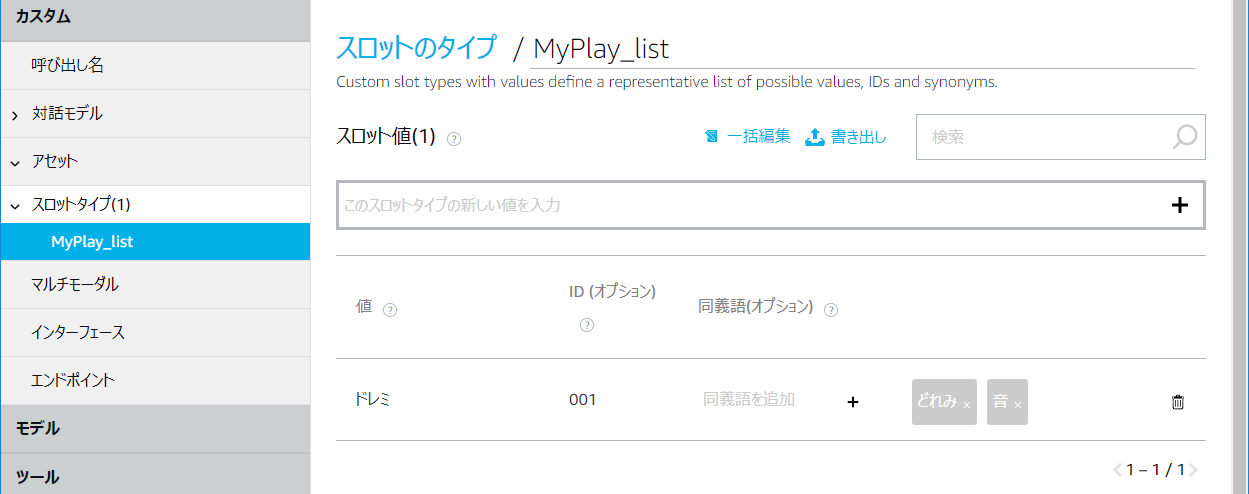Click help icon under ID (オプション)

click(587, 325)
